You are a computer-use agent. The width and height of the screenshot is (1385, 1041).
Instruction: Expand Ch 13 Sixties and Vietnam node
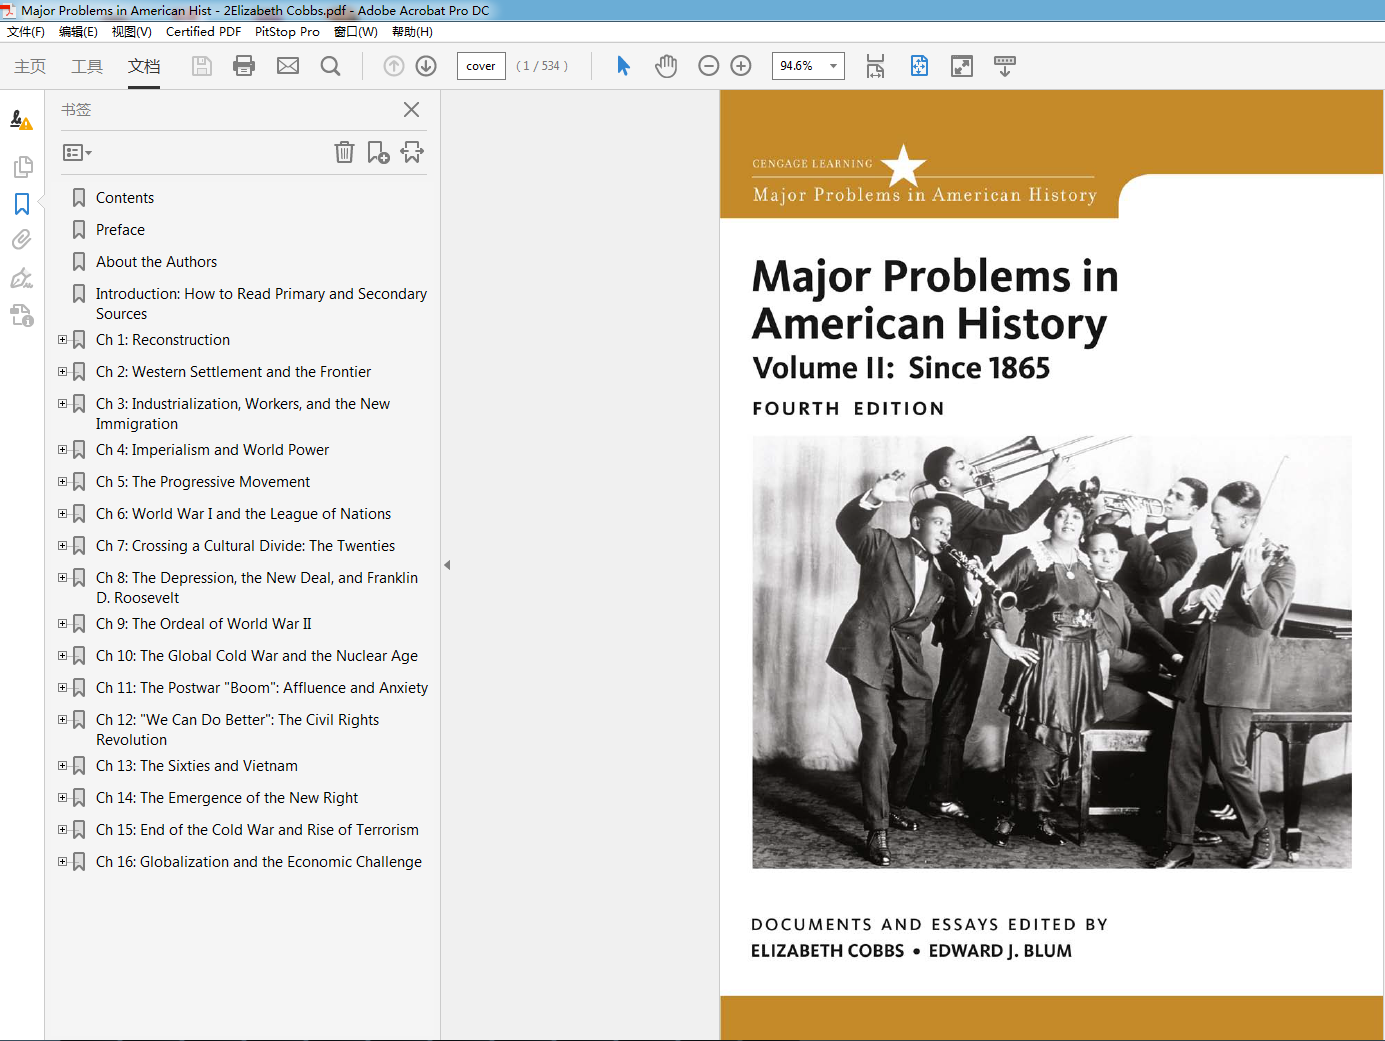(63, 766)
